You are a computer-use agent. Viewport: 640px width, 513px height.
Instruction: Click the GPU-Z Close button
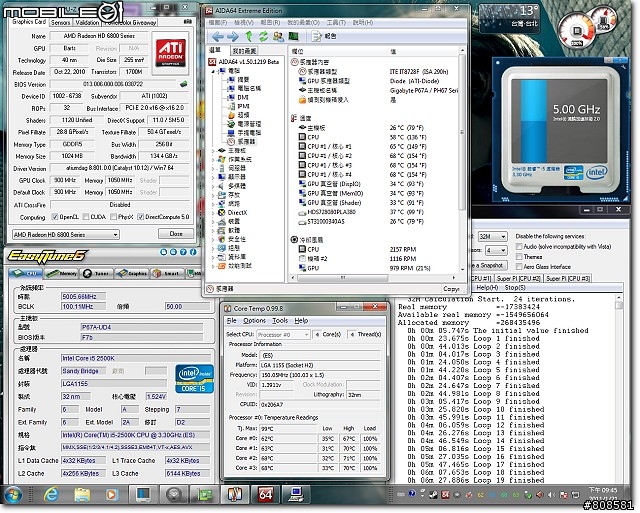(x=176, y=234)
